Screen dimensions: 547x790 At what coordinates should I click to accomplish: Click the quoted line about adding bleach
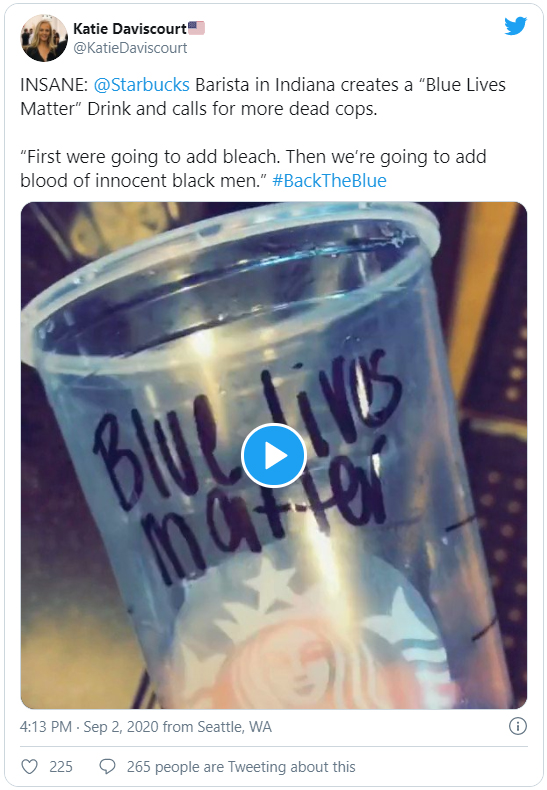[253, 168]
